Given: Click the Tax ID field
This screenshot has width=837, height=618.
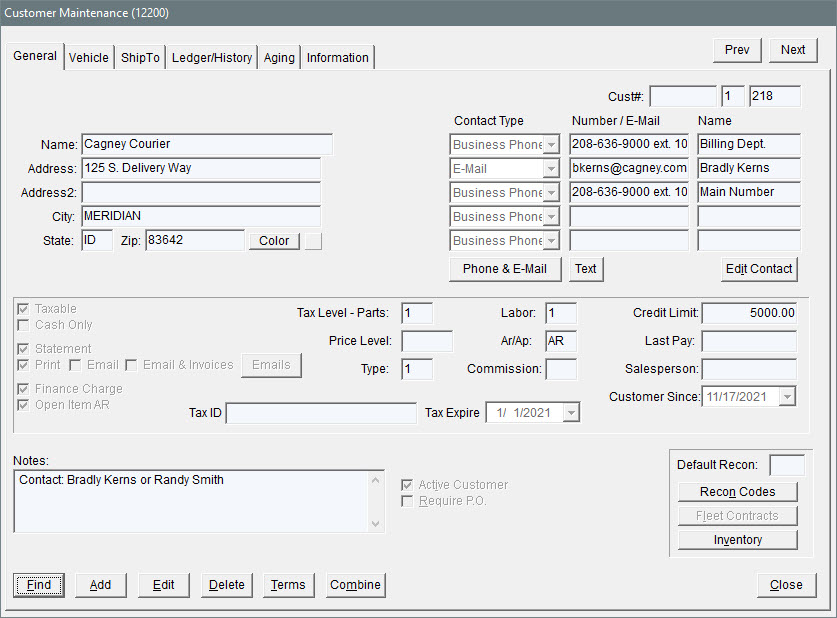Looking at the screenshot, I should coord(321,413).
